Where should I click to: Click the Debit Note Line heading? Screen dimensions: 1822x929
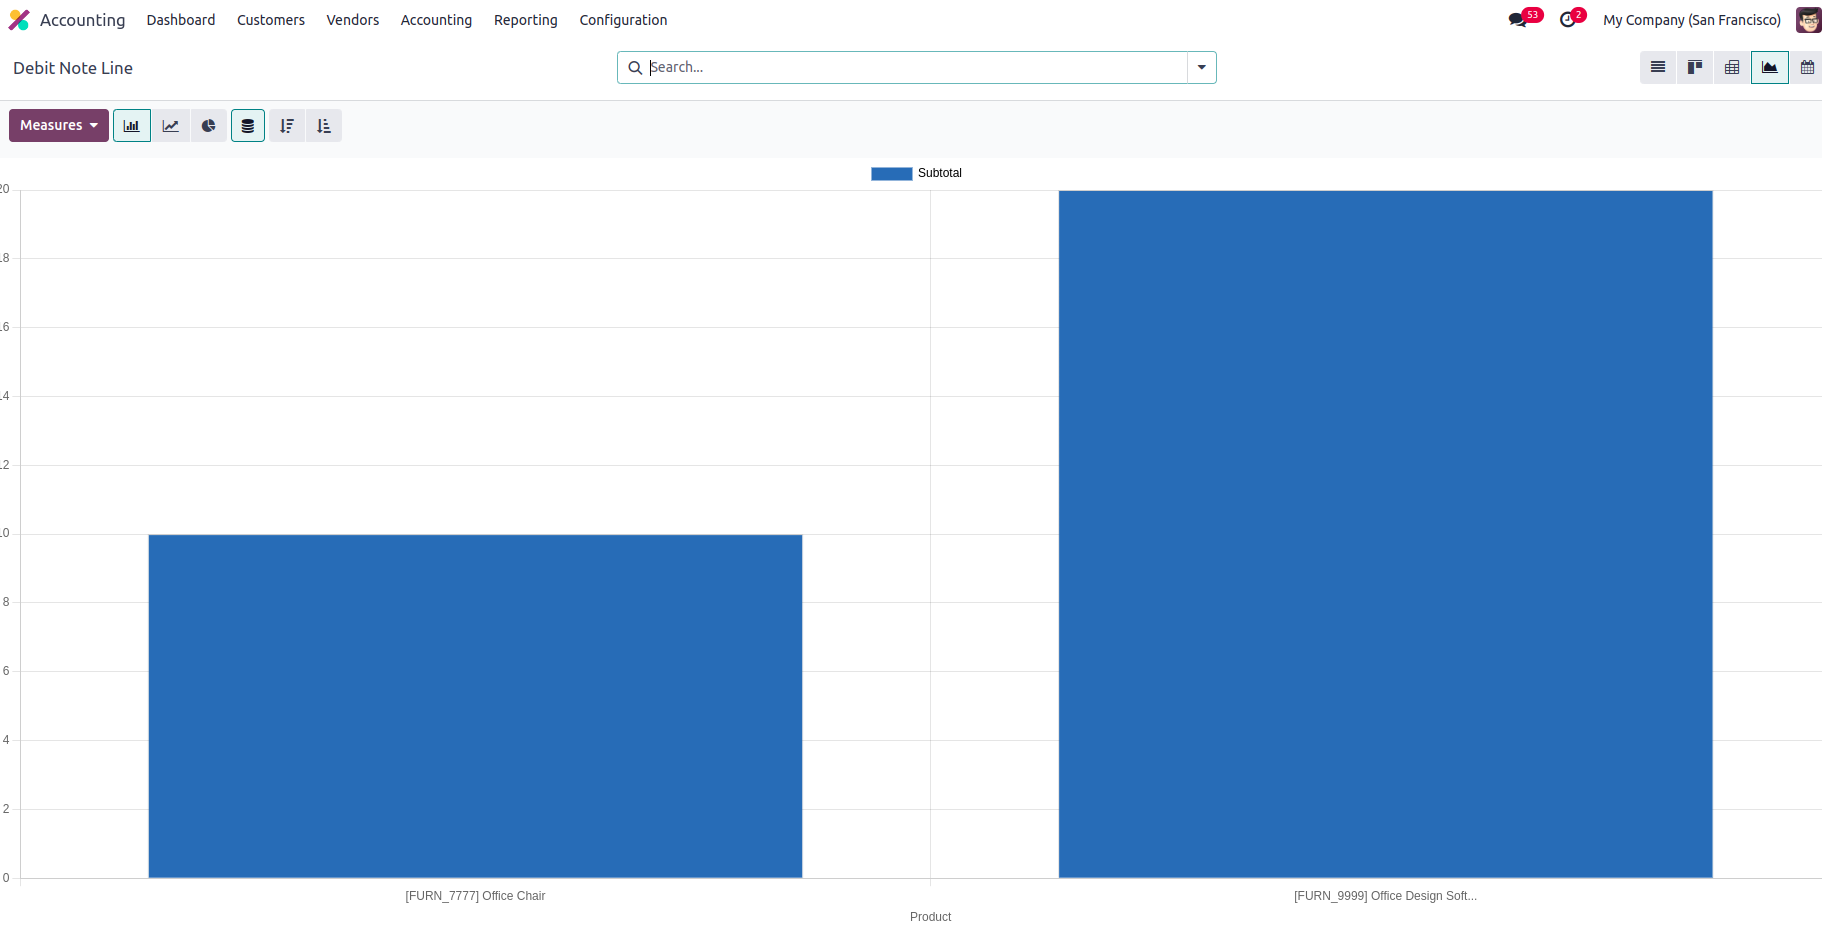click(x=73, y=68)
